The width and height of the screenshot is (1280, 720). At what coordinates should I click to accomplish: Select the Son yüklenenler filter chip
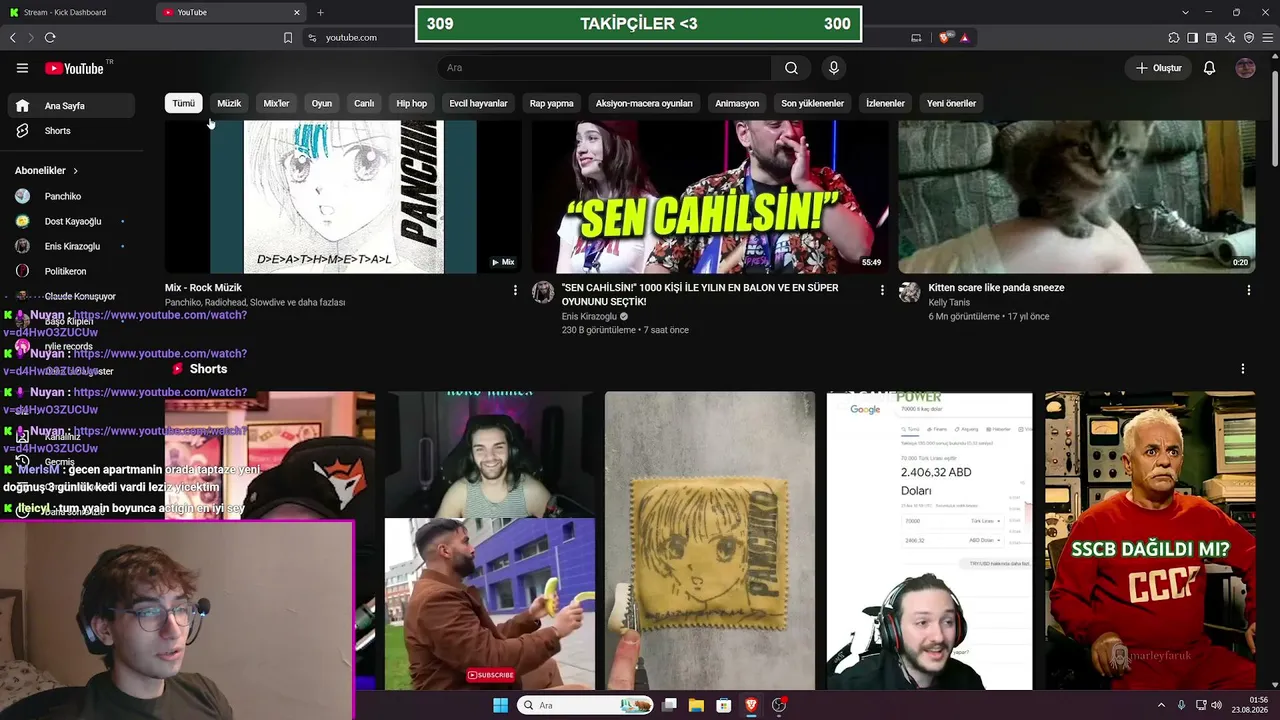[813, 103]
